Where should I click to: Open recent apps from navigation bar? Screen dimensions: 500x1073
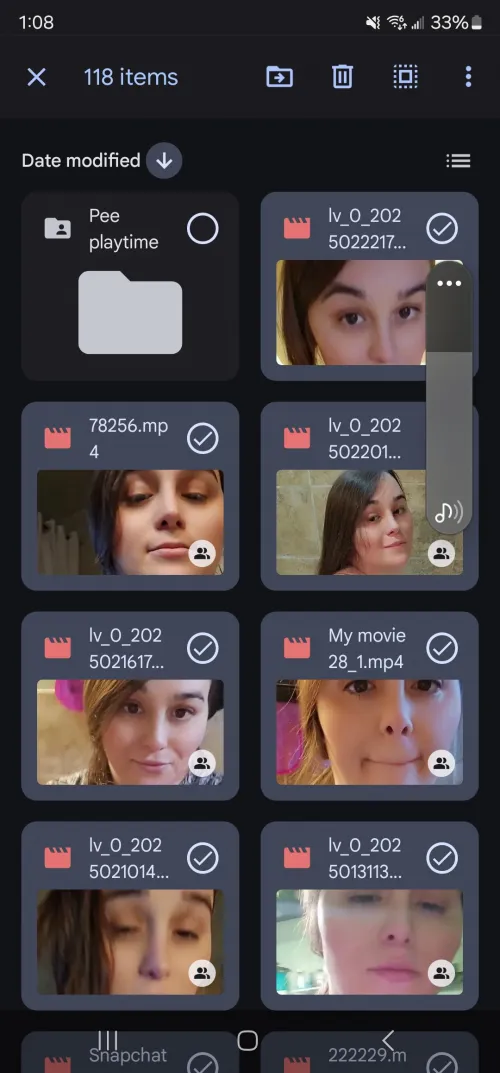click(x=108, y=1041)
